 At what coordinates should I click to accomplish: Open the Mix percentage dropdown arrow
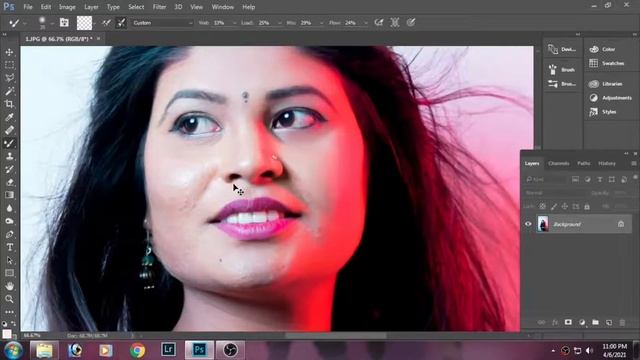(322, 23)
